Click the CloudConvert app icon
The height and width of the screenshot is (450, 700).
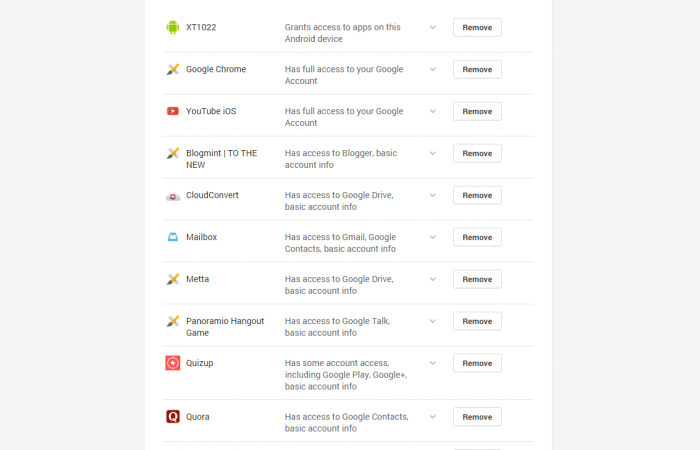[173, 195]
